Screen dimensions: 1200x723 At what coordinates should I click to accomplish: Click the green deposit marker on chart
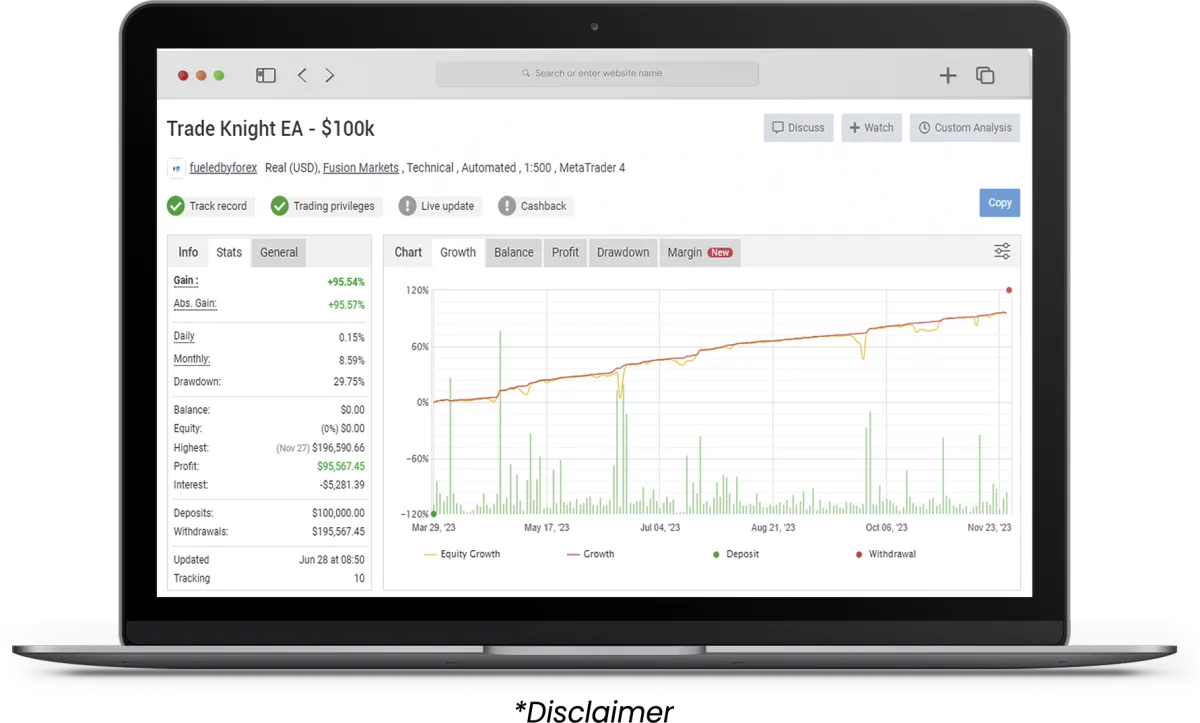point(434,514)
